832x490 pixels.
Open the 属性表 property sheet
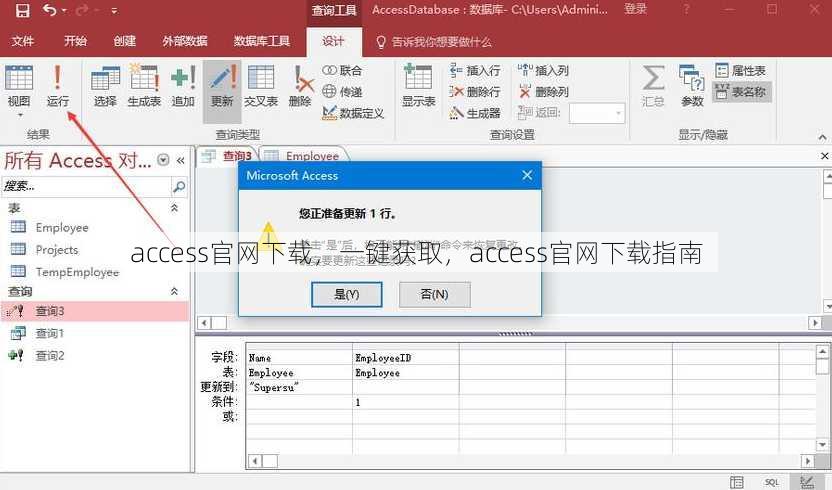pyautogui.click(x=741, y=71)
